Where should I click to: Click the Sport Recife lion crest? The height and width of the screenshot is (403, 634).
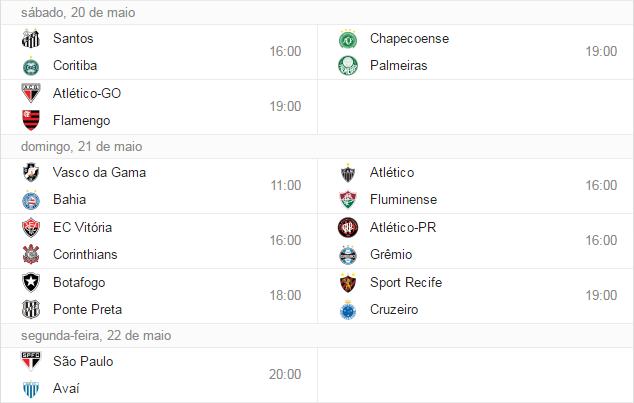click(348, 283)
